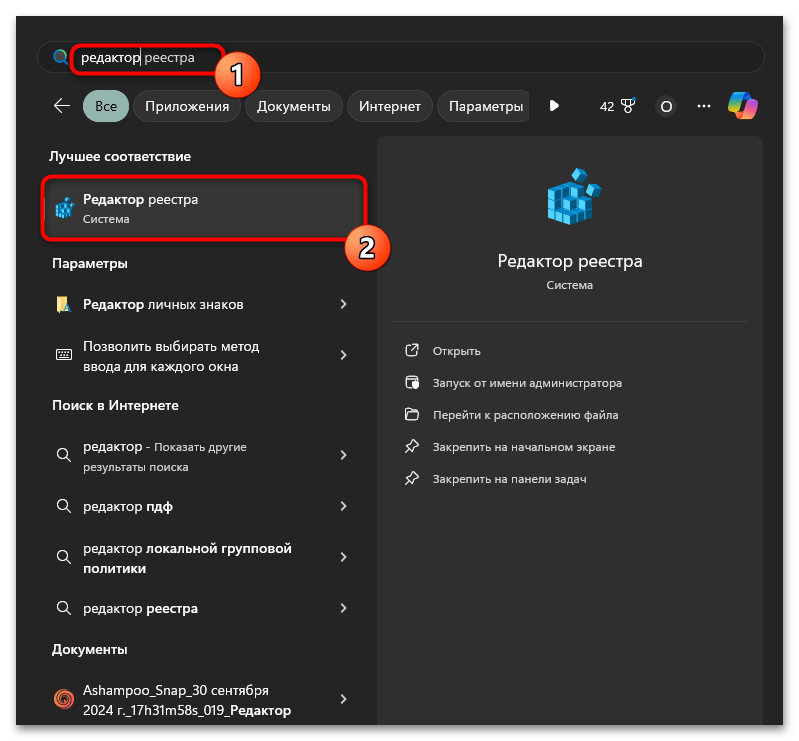This screenshot has height=741, width=799.
Task: Choose Закрепить на начальном экране
Action: [524, 447]
